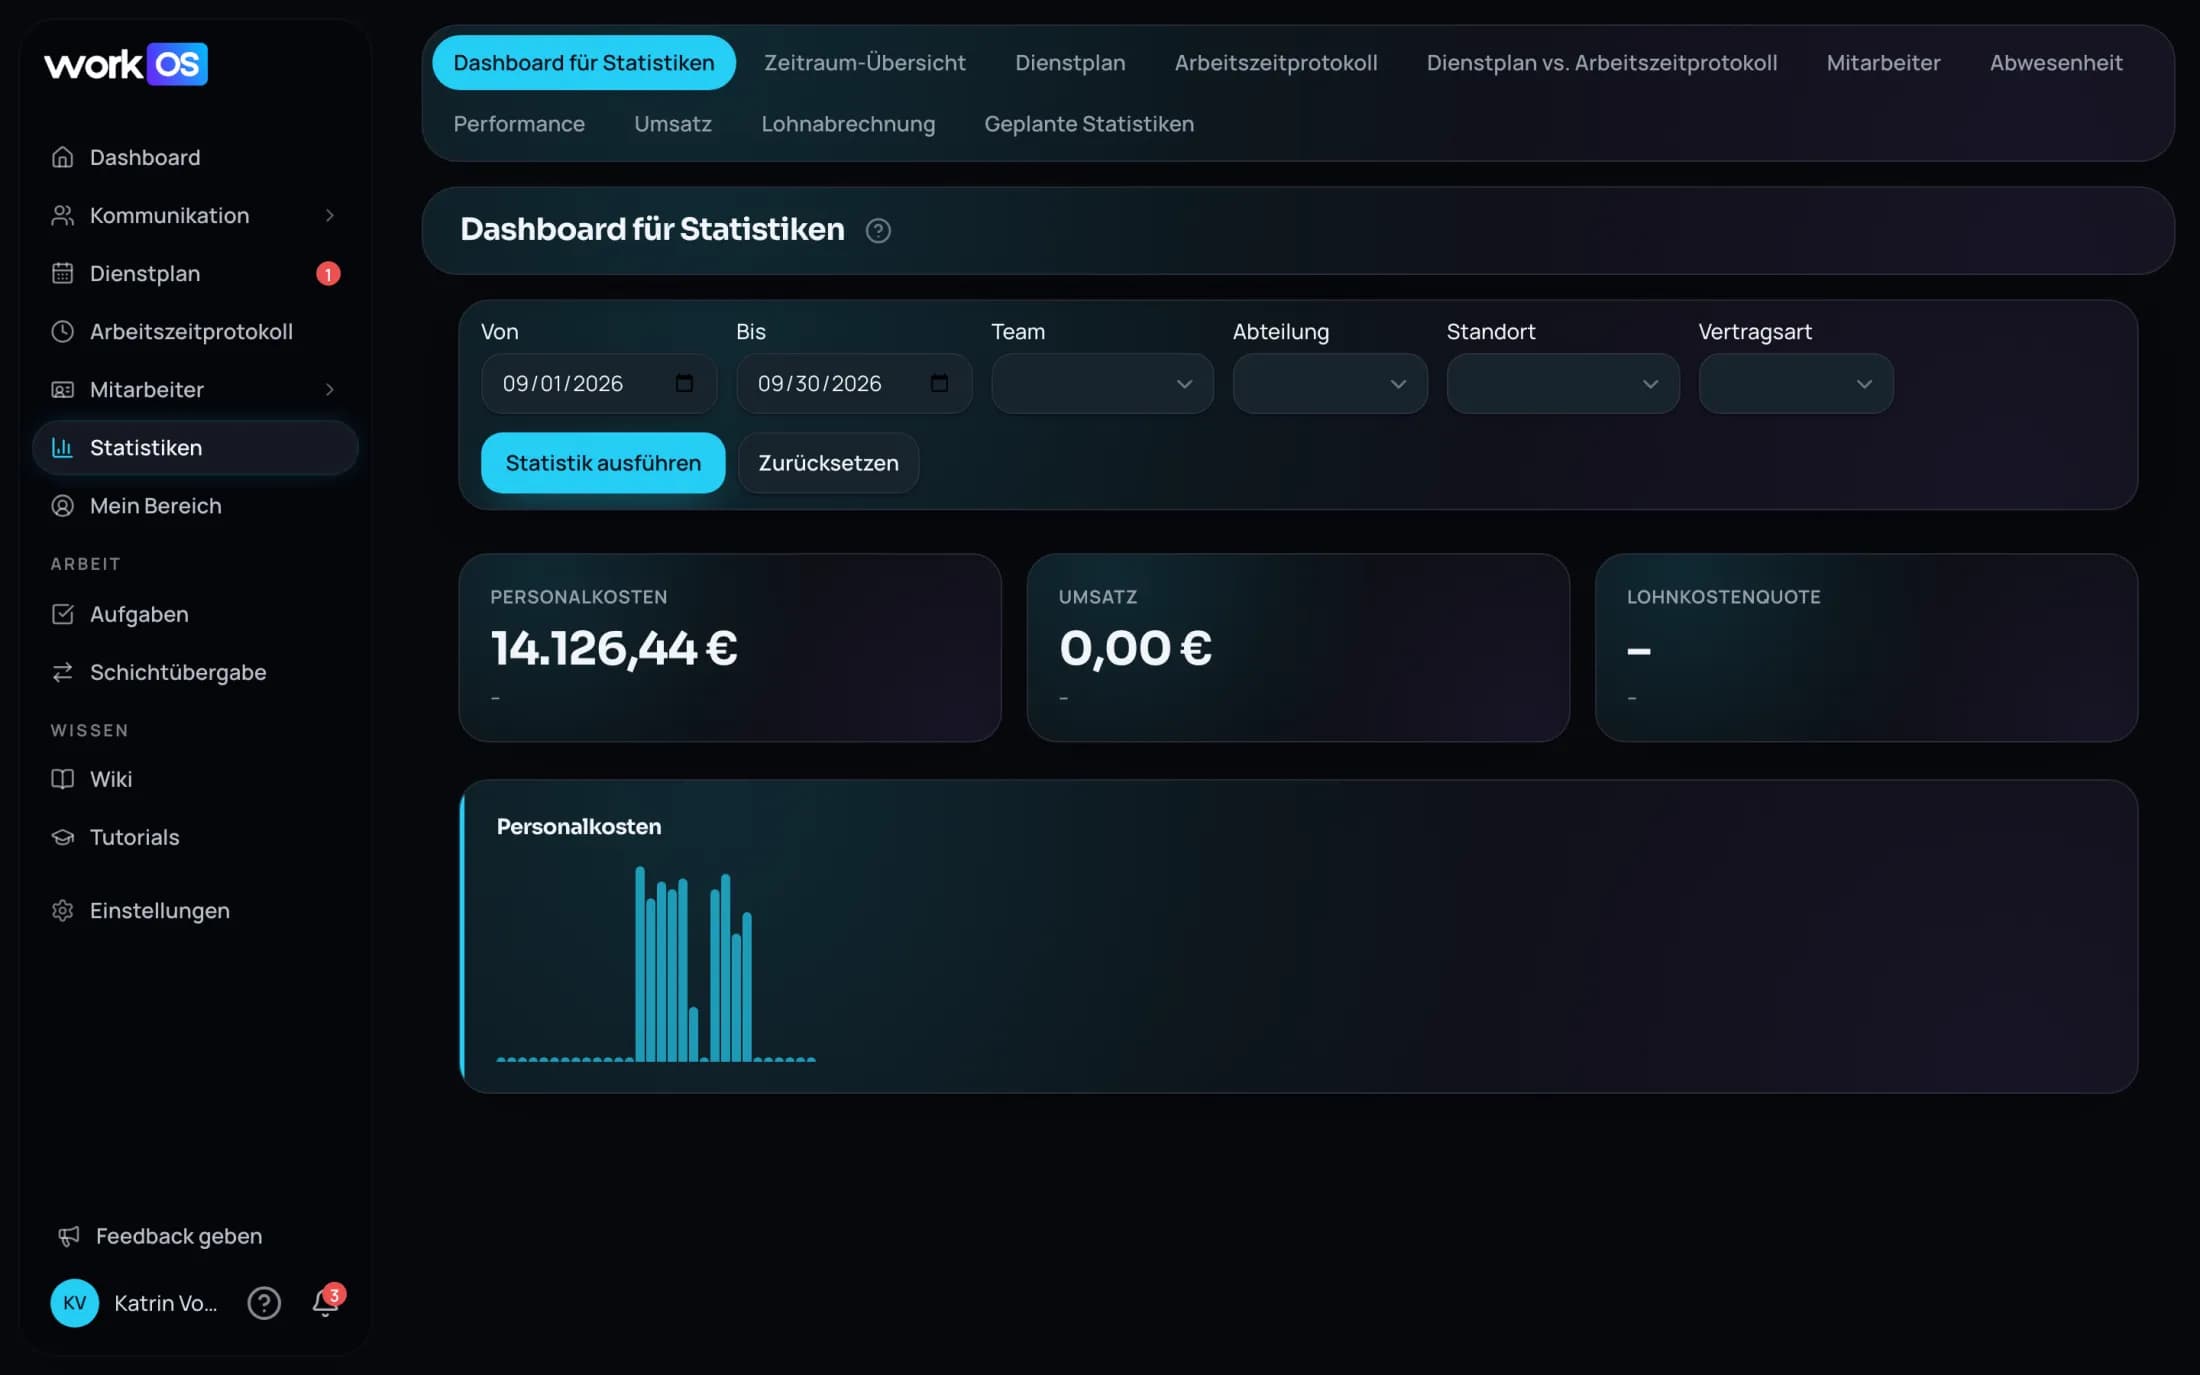2200x1375 pixels.
Task: Click the Von date input field
Action: pos(598,383)
